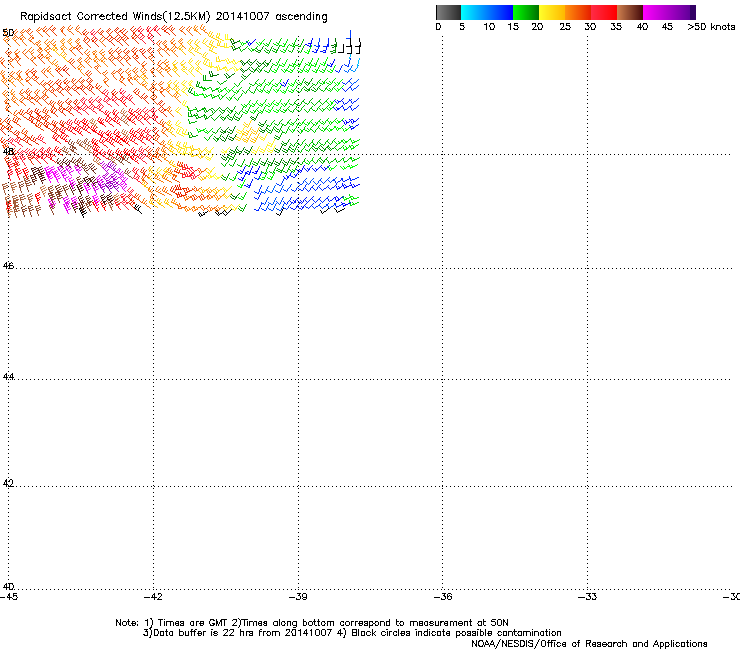The height and width of the screenshot is (650, 740).
Task: Click the red 30-35 knots color band
Action: pyautogui.click(x=604, y=12)
